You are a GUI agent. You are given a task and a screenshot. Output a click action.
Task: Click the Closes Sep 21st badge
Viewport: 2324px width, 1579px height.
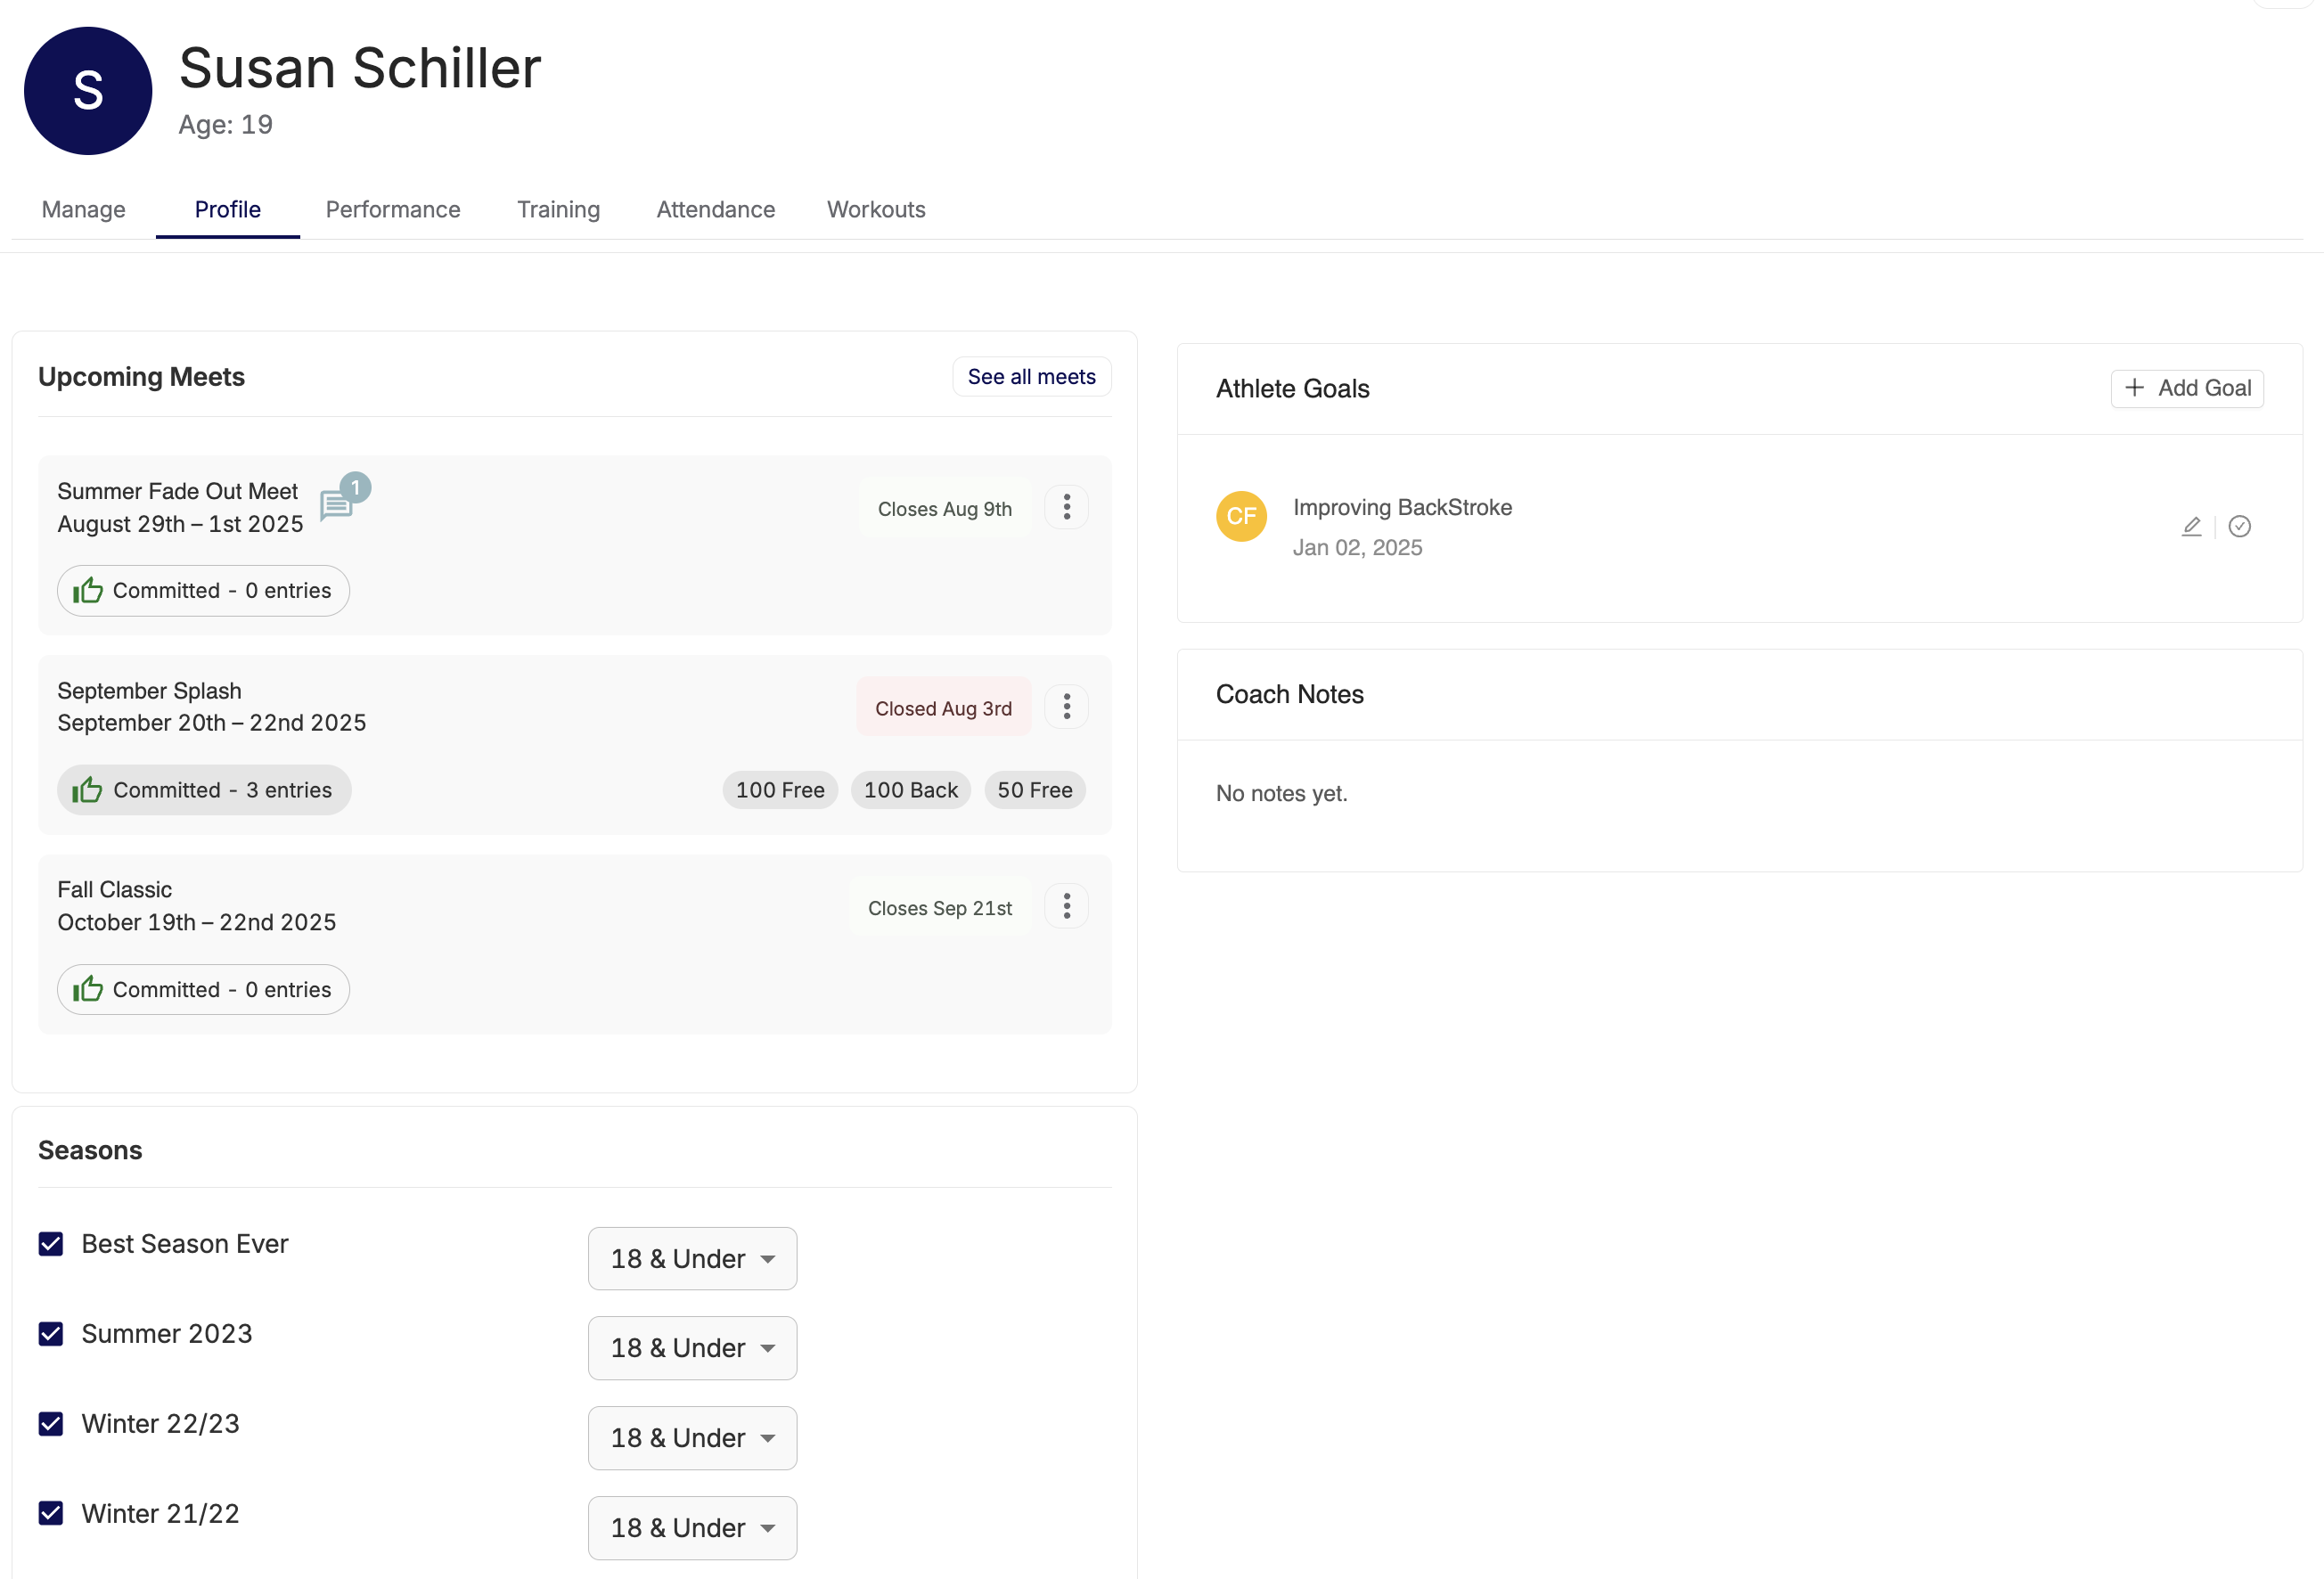(940, 908)
